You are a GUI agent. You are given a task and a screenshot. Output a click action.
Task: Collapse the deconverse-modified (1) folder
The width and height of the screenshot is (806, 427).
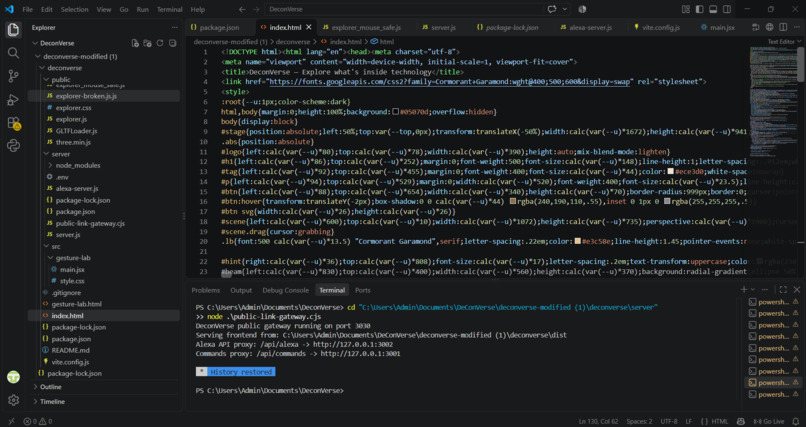[38, 57]
